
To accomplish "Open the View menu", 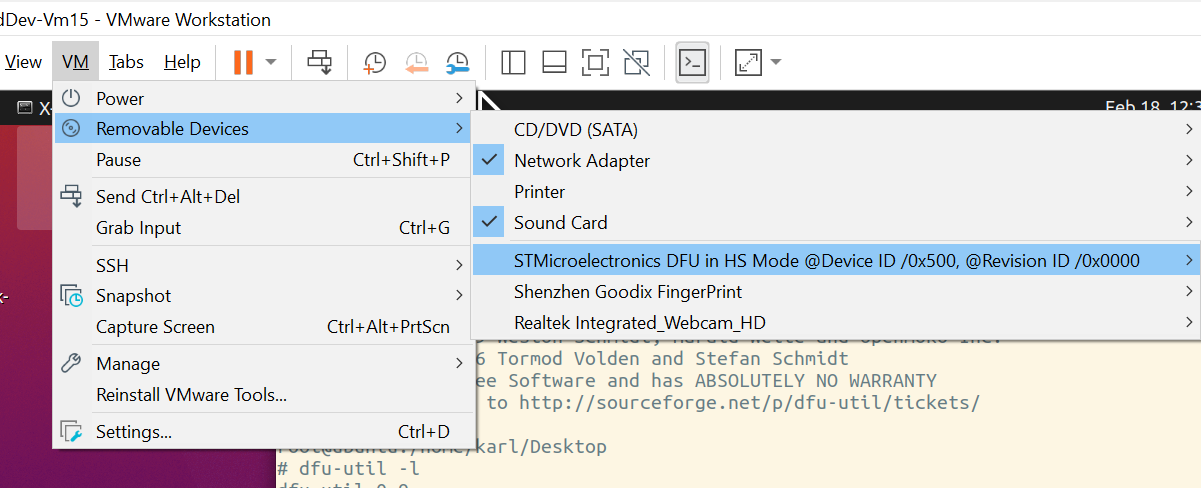I will (23, 62).
